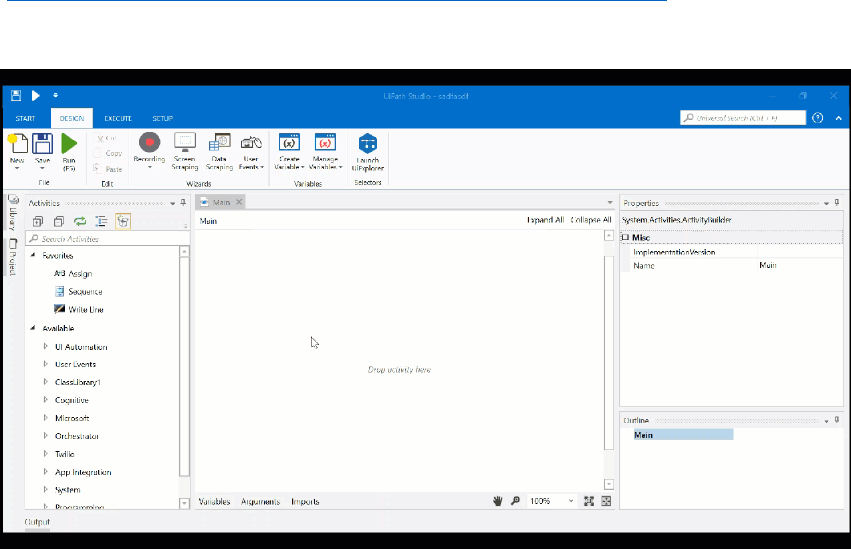Toggle the pan hand tool
This screenshot has height=549, width=851.
(498, 501)
